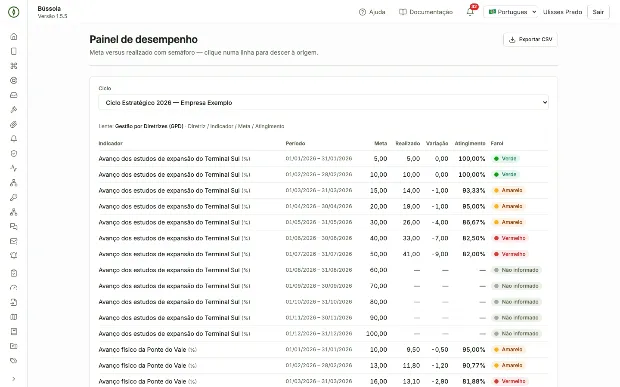Open the folder chart sidebar icon
This screenshot has width=620, height=387.
pyautogui.click(x=13, y=346)
